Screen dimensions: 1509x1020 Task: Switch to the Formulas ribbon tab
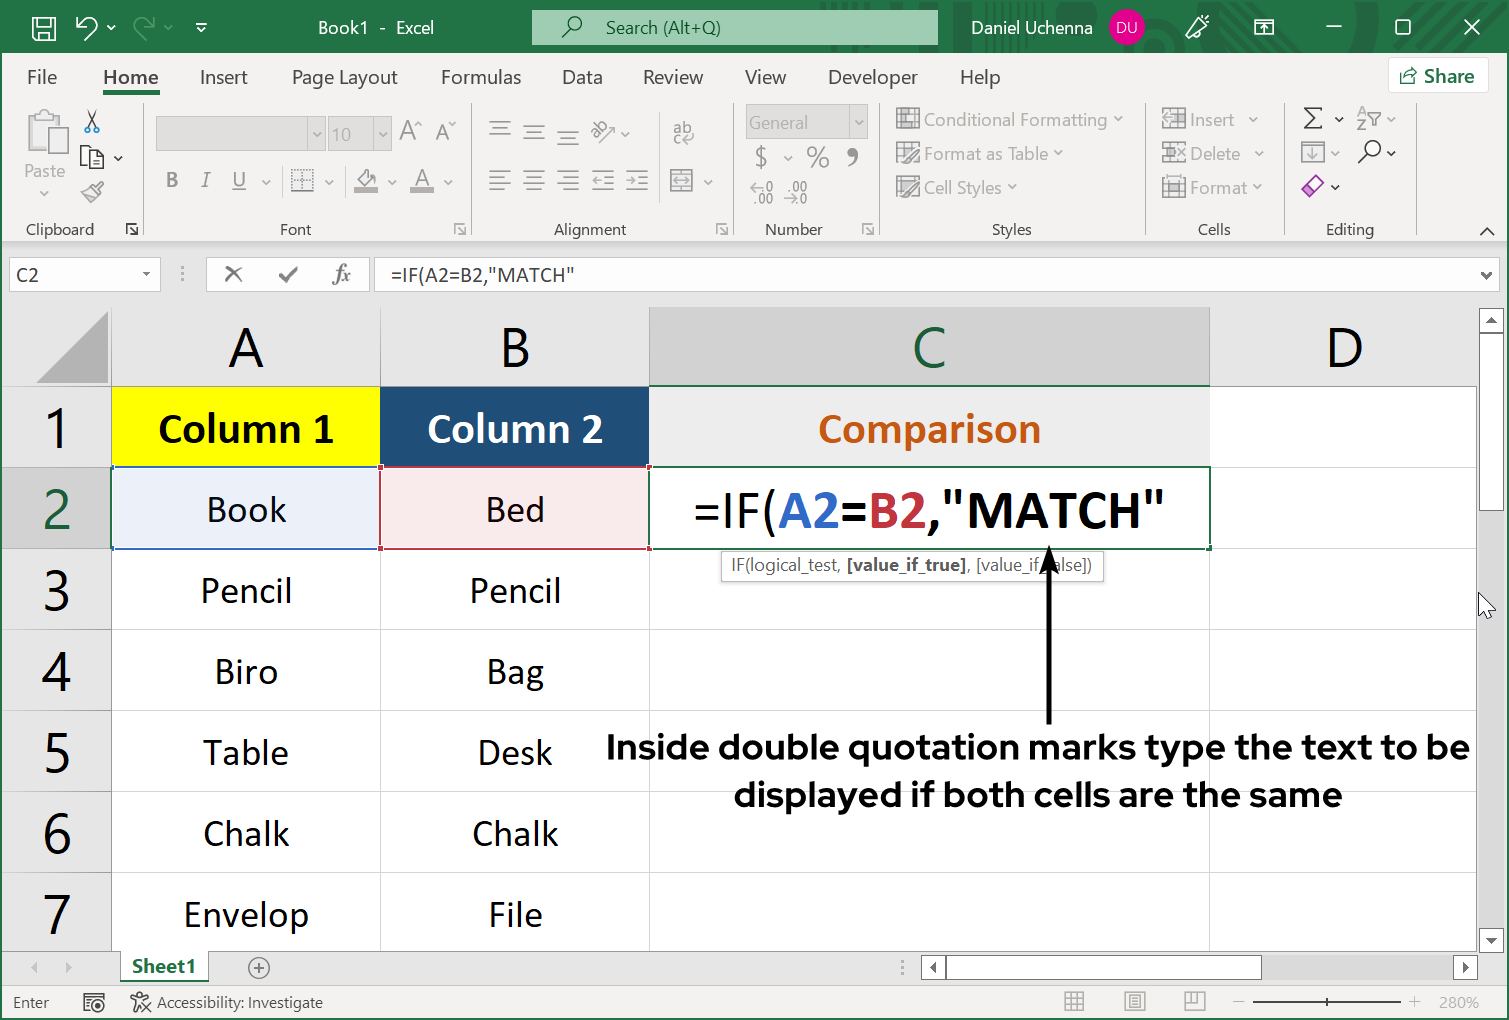481,77
